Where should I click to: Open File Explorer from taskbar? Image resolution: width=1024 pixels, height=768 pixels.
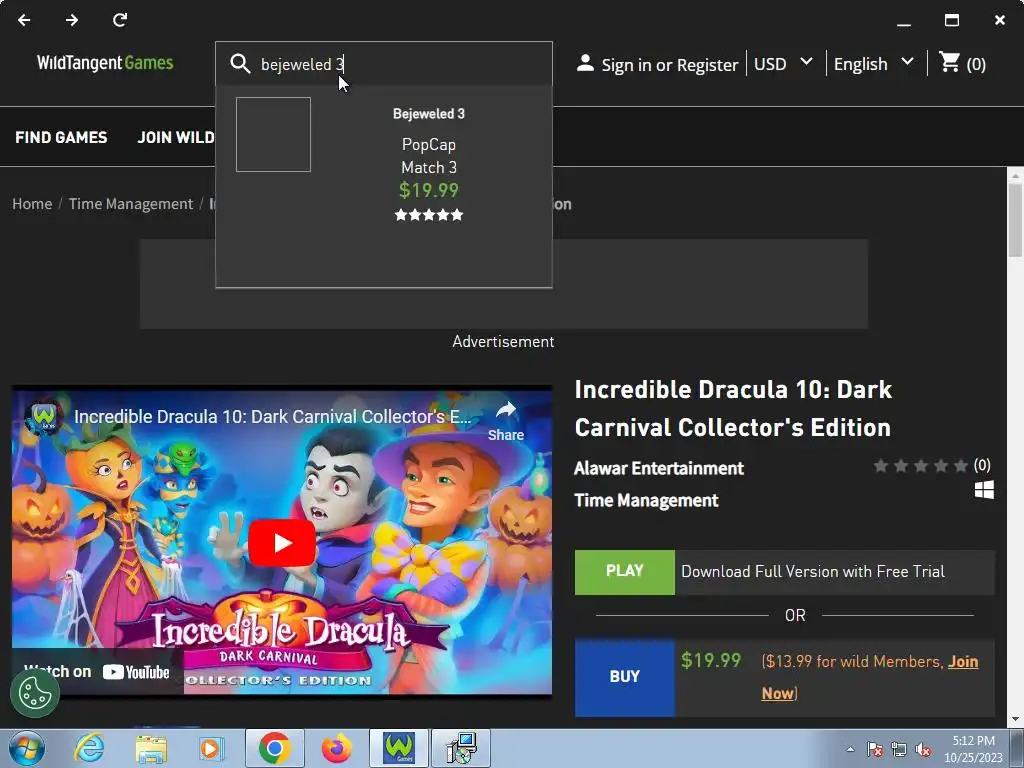tap(150, 748)
